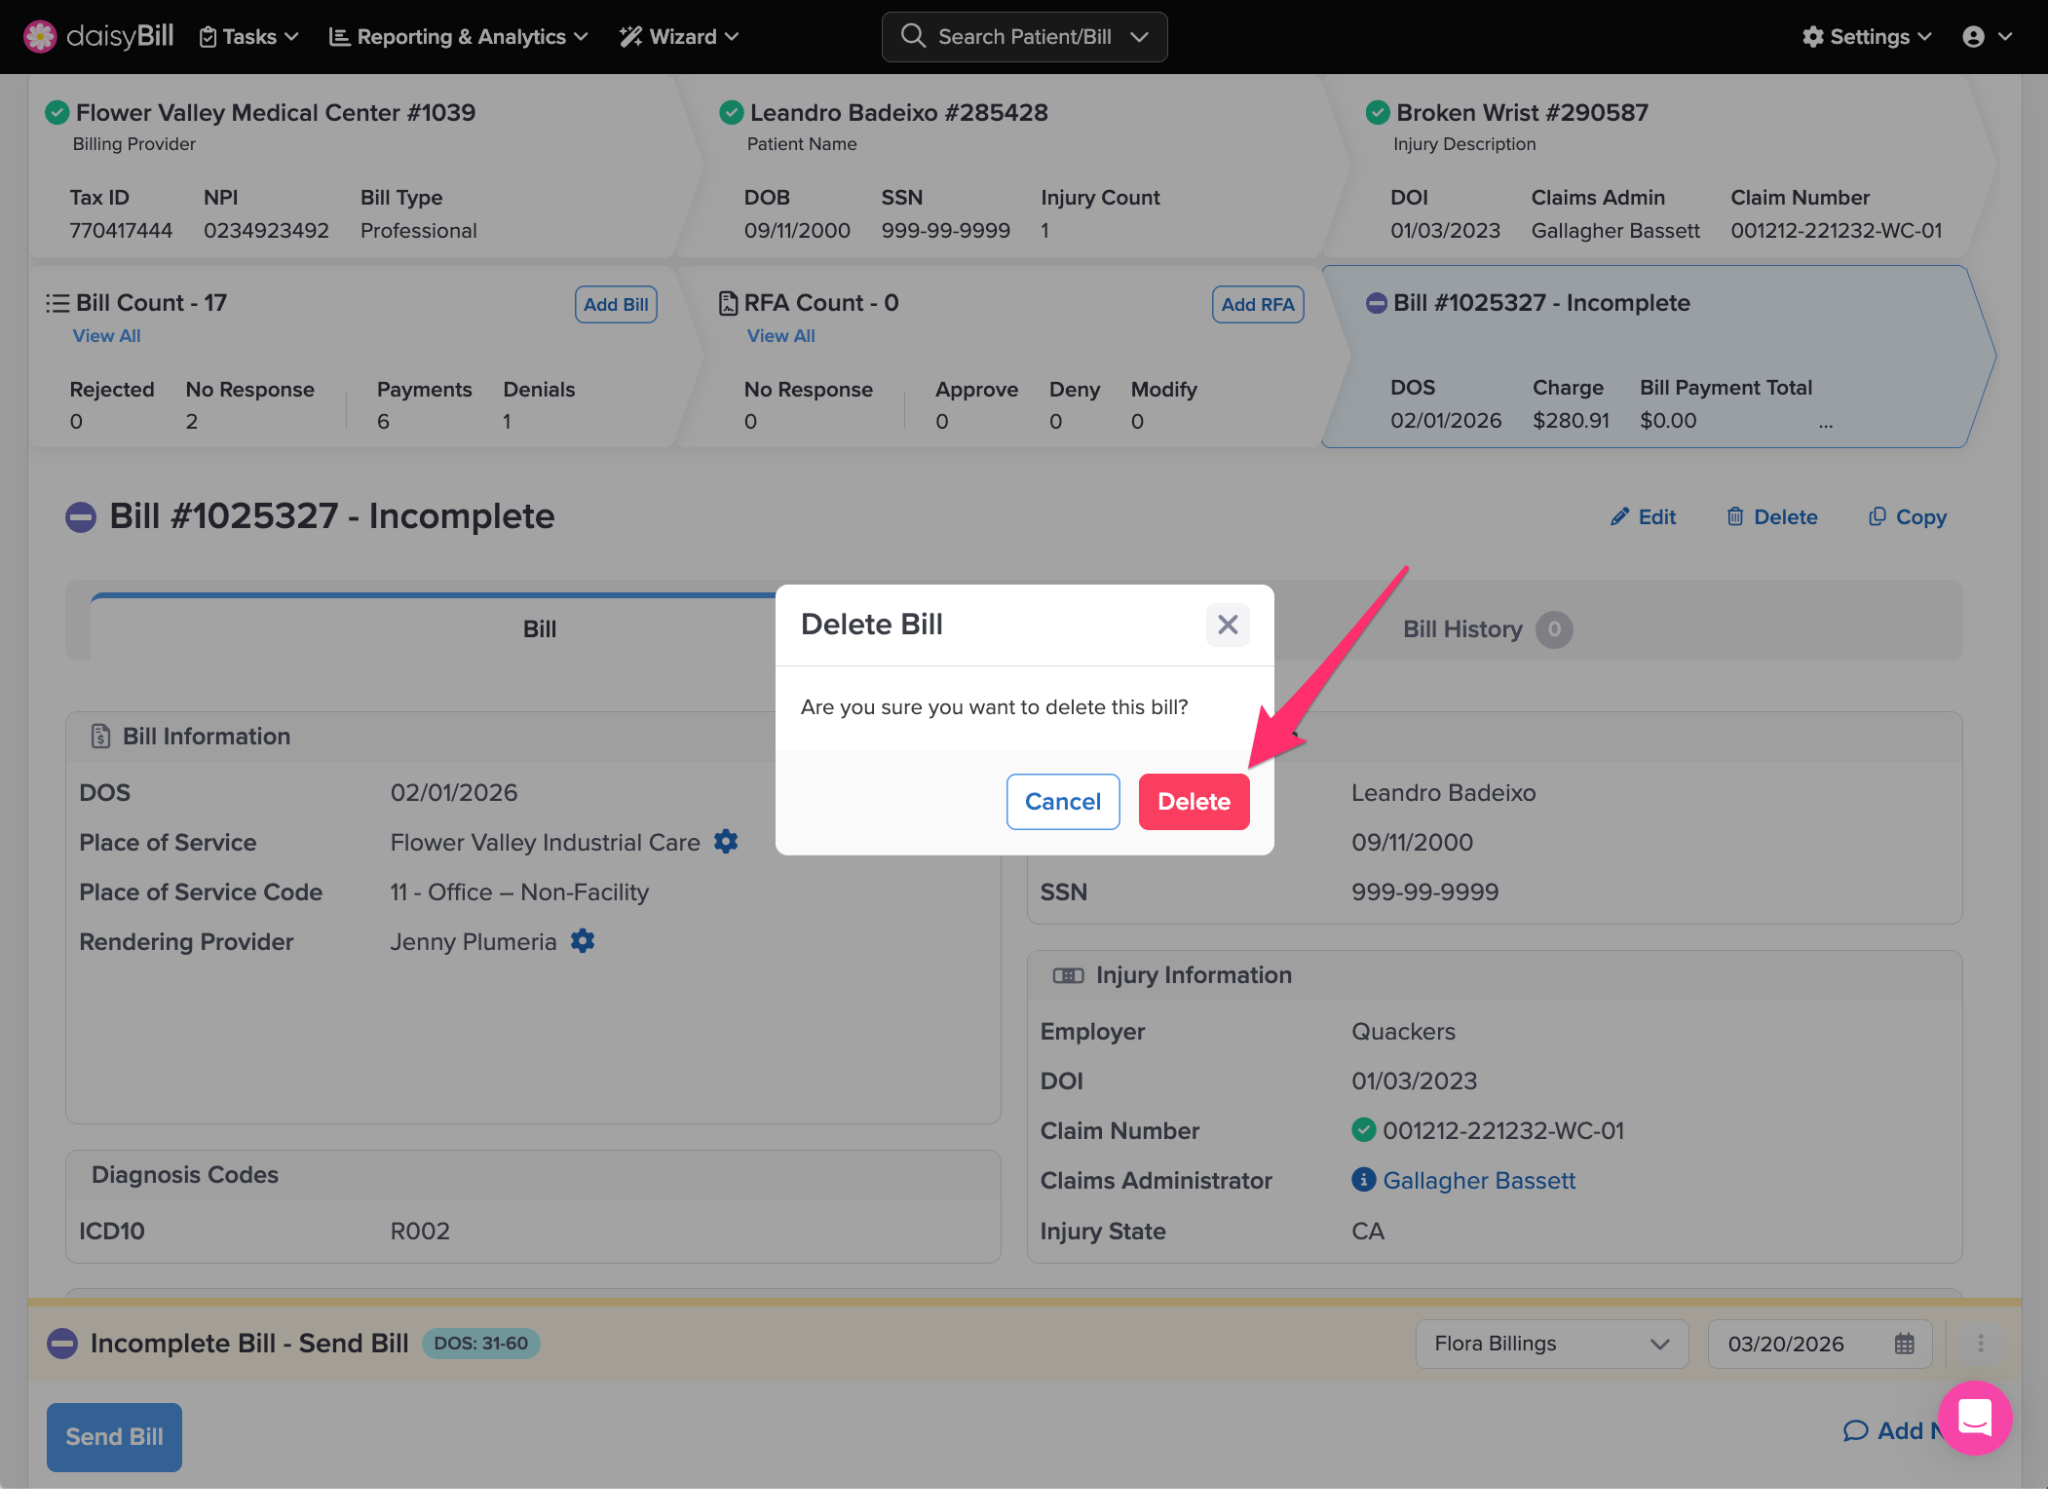Click Cancel in the Delete Bill dialog
2048x1489 pixels.
click(x=1062, y=802)
